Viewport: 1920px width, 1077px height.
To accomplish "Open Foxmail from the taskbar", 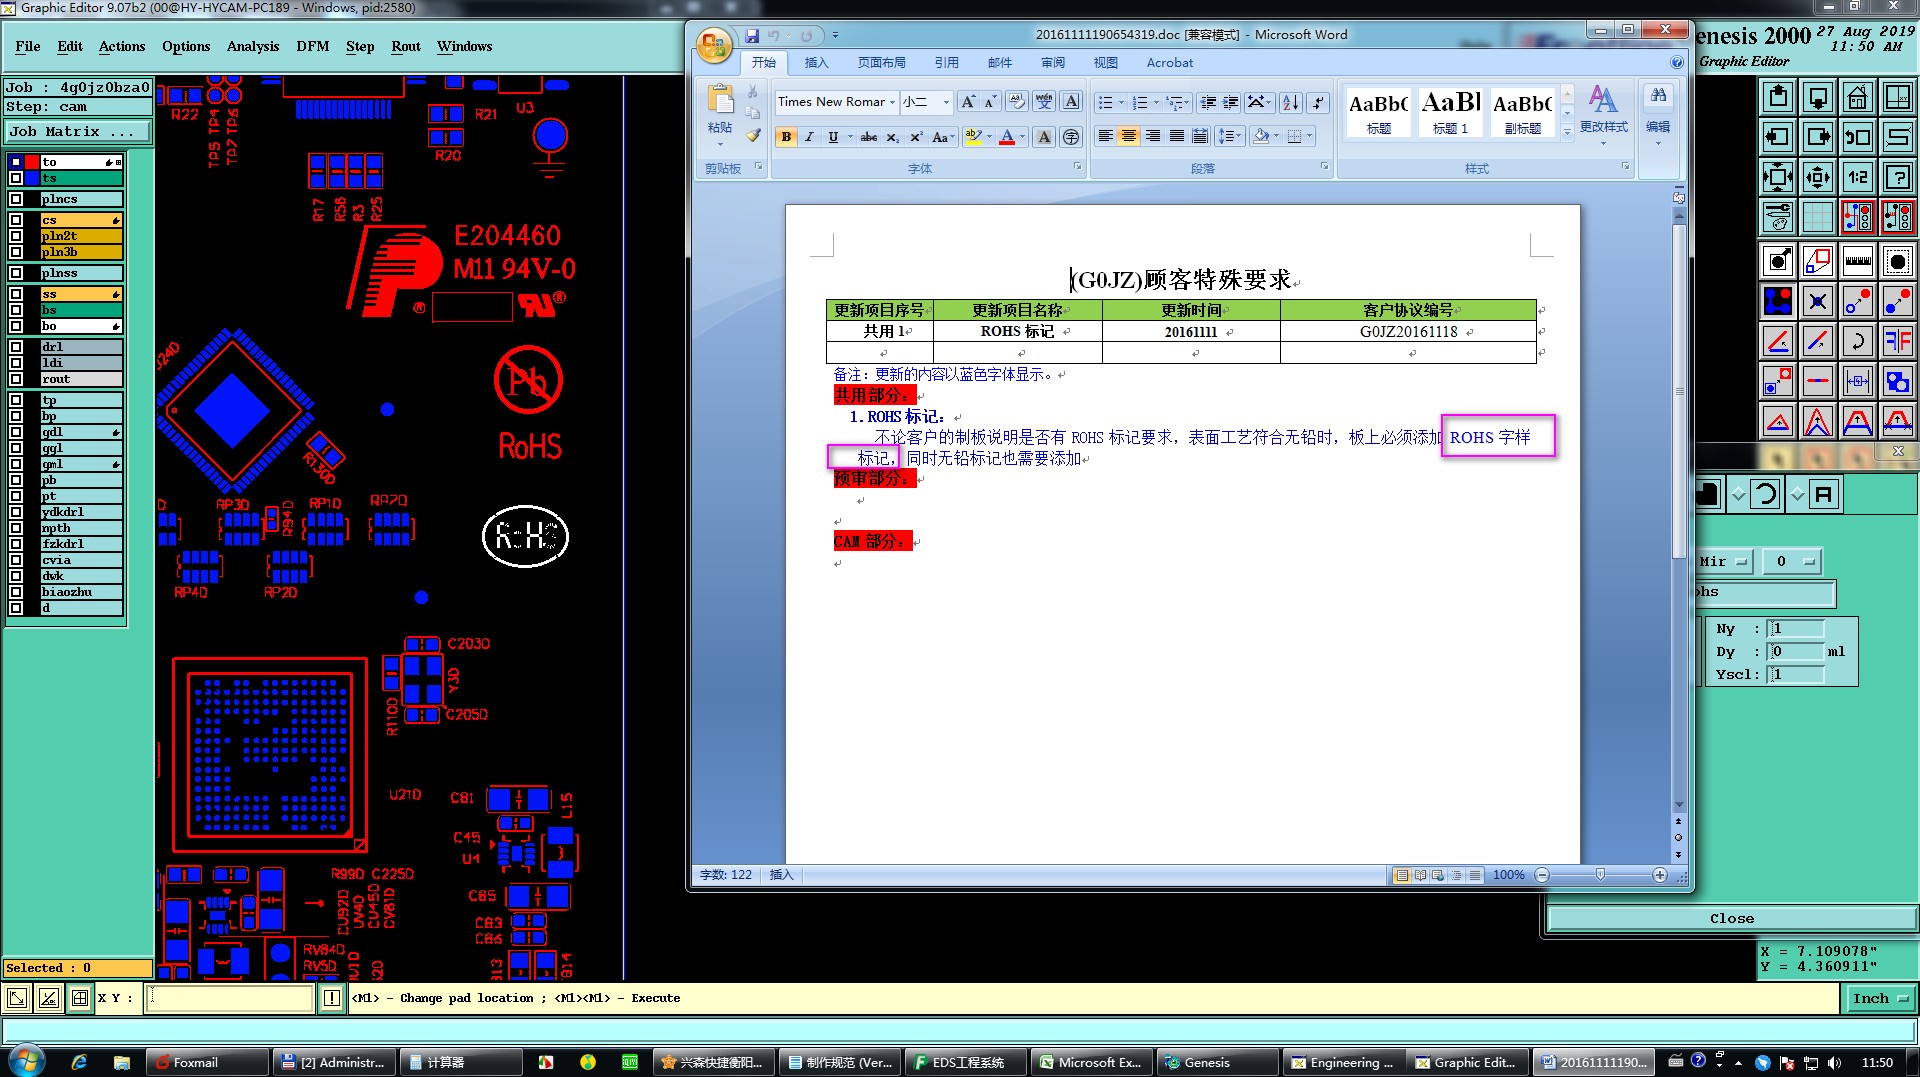I will pos(207,1062).
